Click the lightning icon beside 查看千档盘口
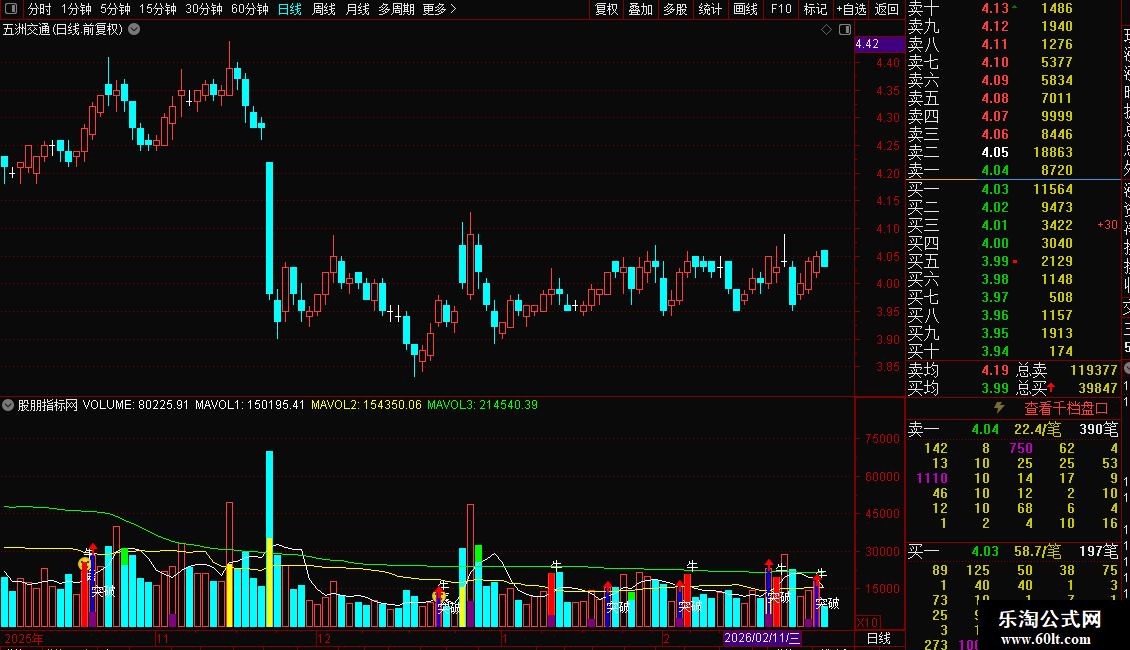The height and width of the screenshot is (650, 1130). [1000, 408]
